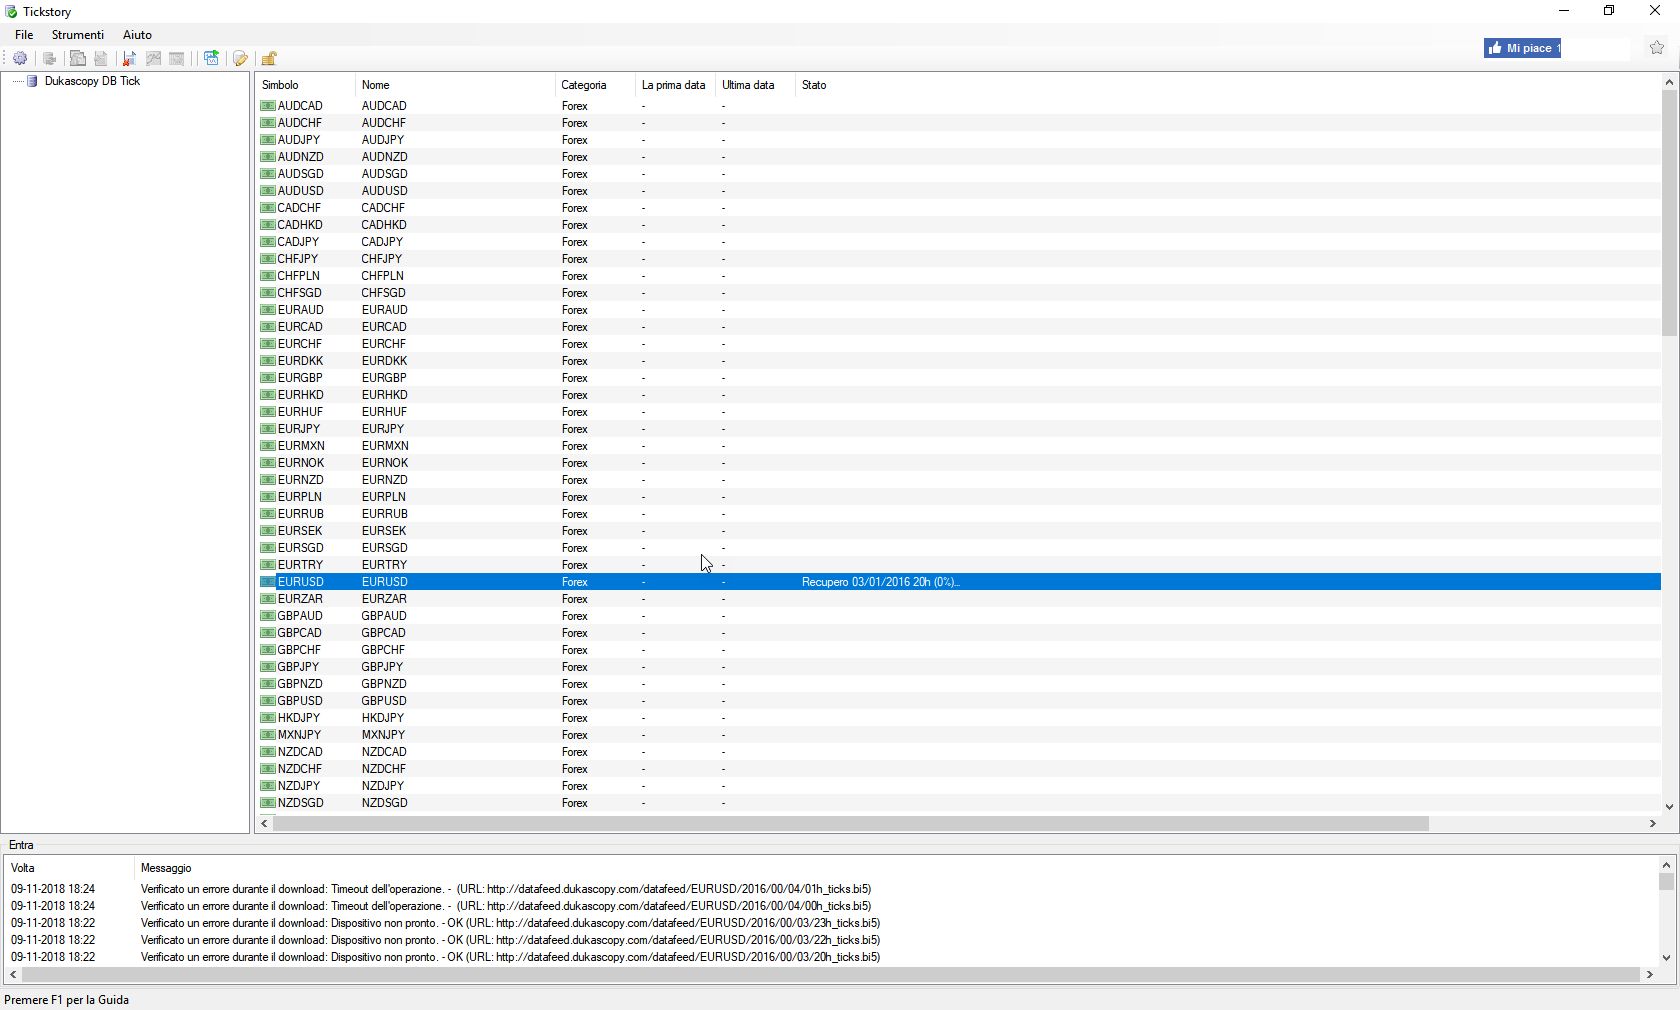Click the Recupero 03/01/2016 20h status text

click(880, 582)
